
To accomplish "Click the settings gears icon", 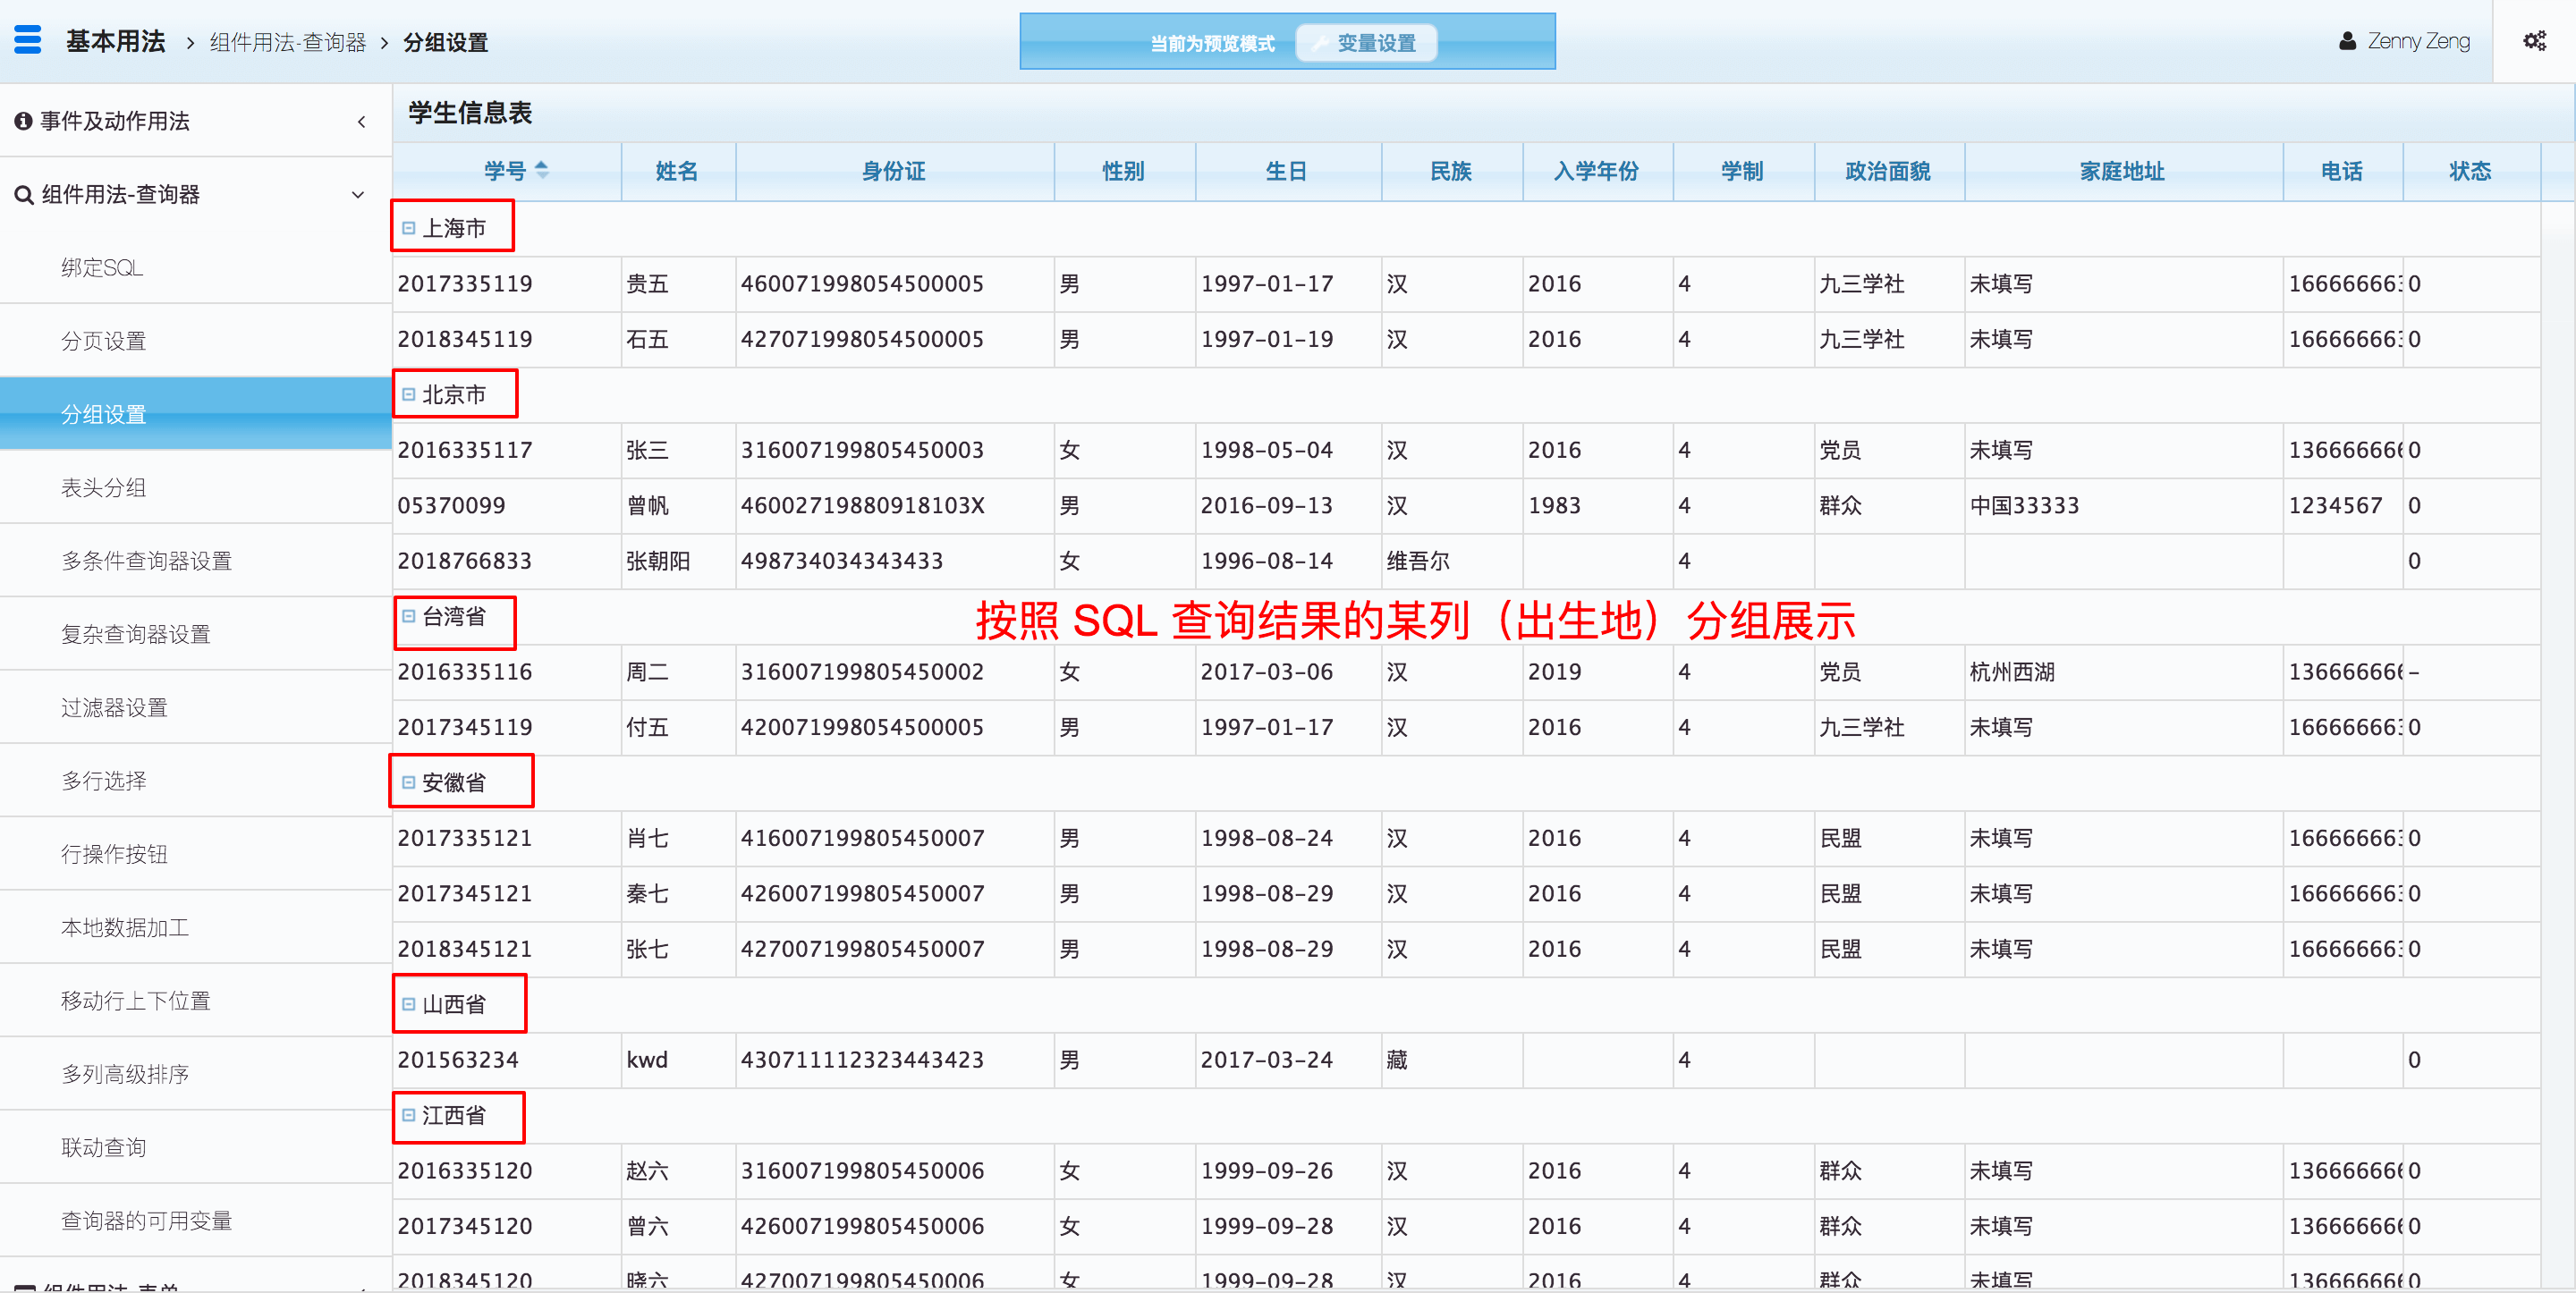I will [x=2534, y=41].
